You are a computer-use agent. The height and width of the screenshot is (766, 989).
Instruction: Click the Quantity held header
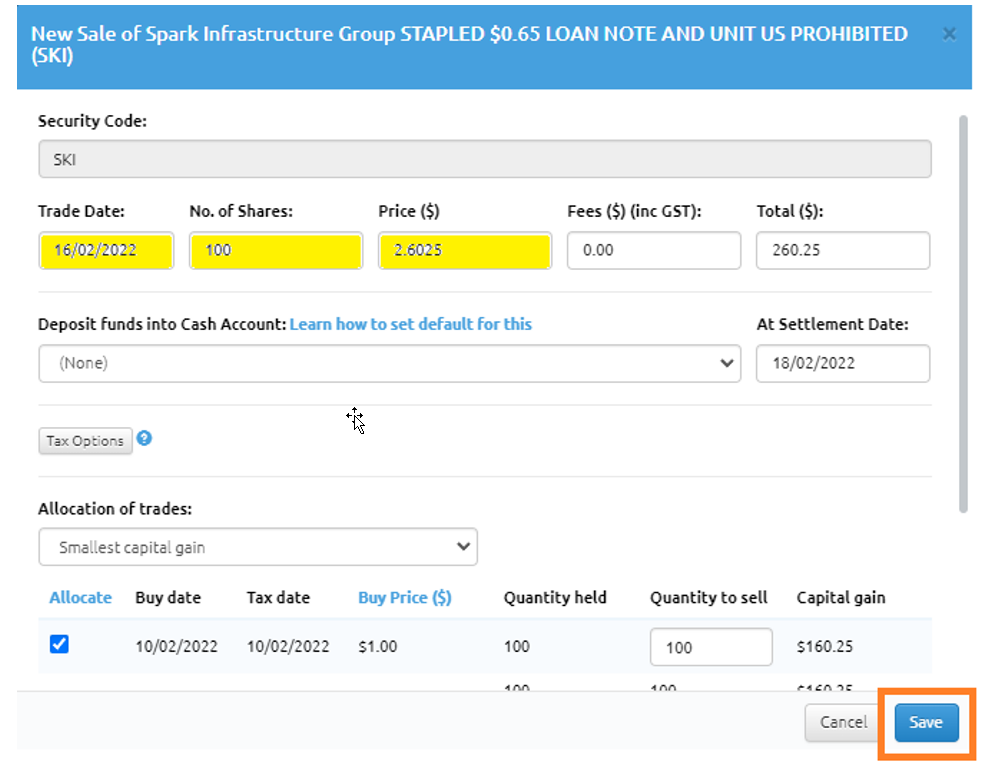[555, 598]
